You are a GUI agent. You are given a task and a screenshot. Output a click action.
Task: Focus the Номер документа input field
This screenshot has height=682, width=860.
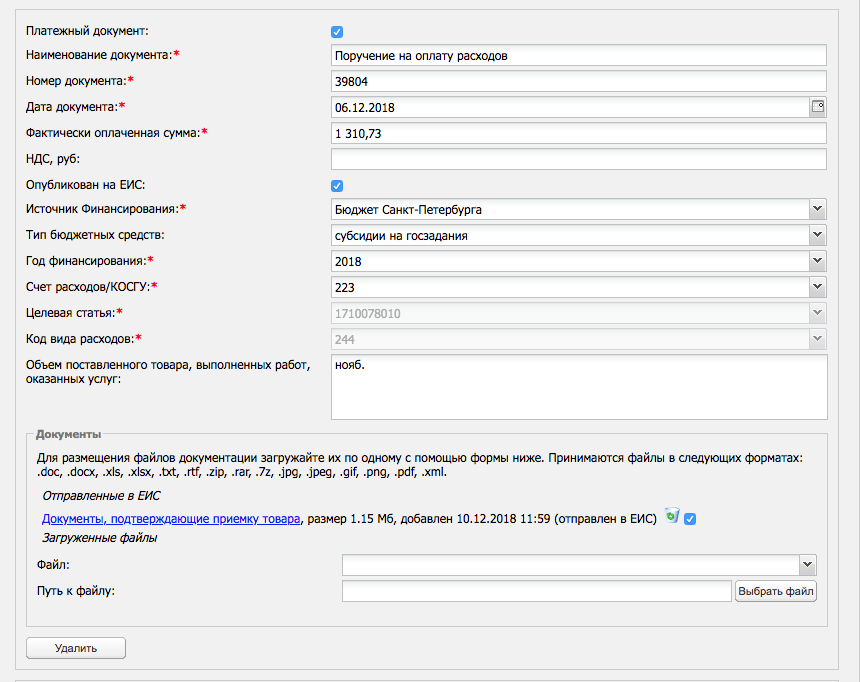(578, 82)
